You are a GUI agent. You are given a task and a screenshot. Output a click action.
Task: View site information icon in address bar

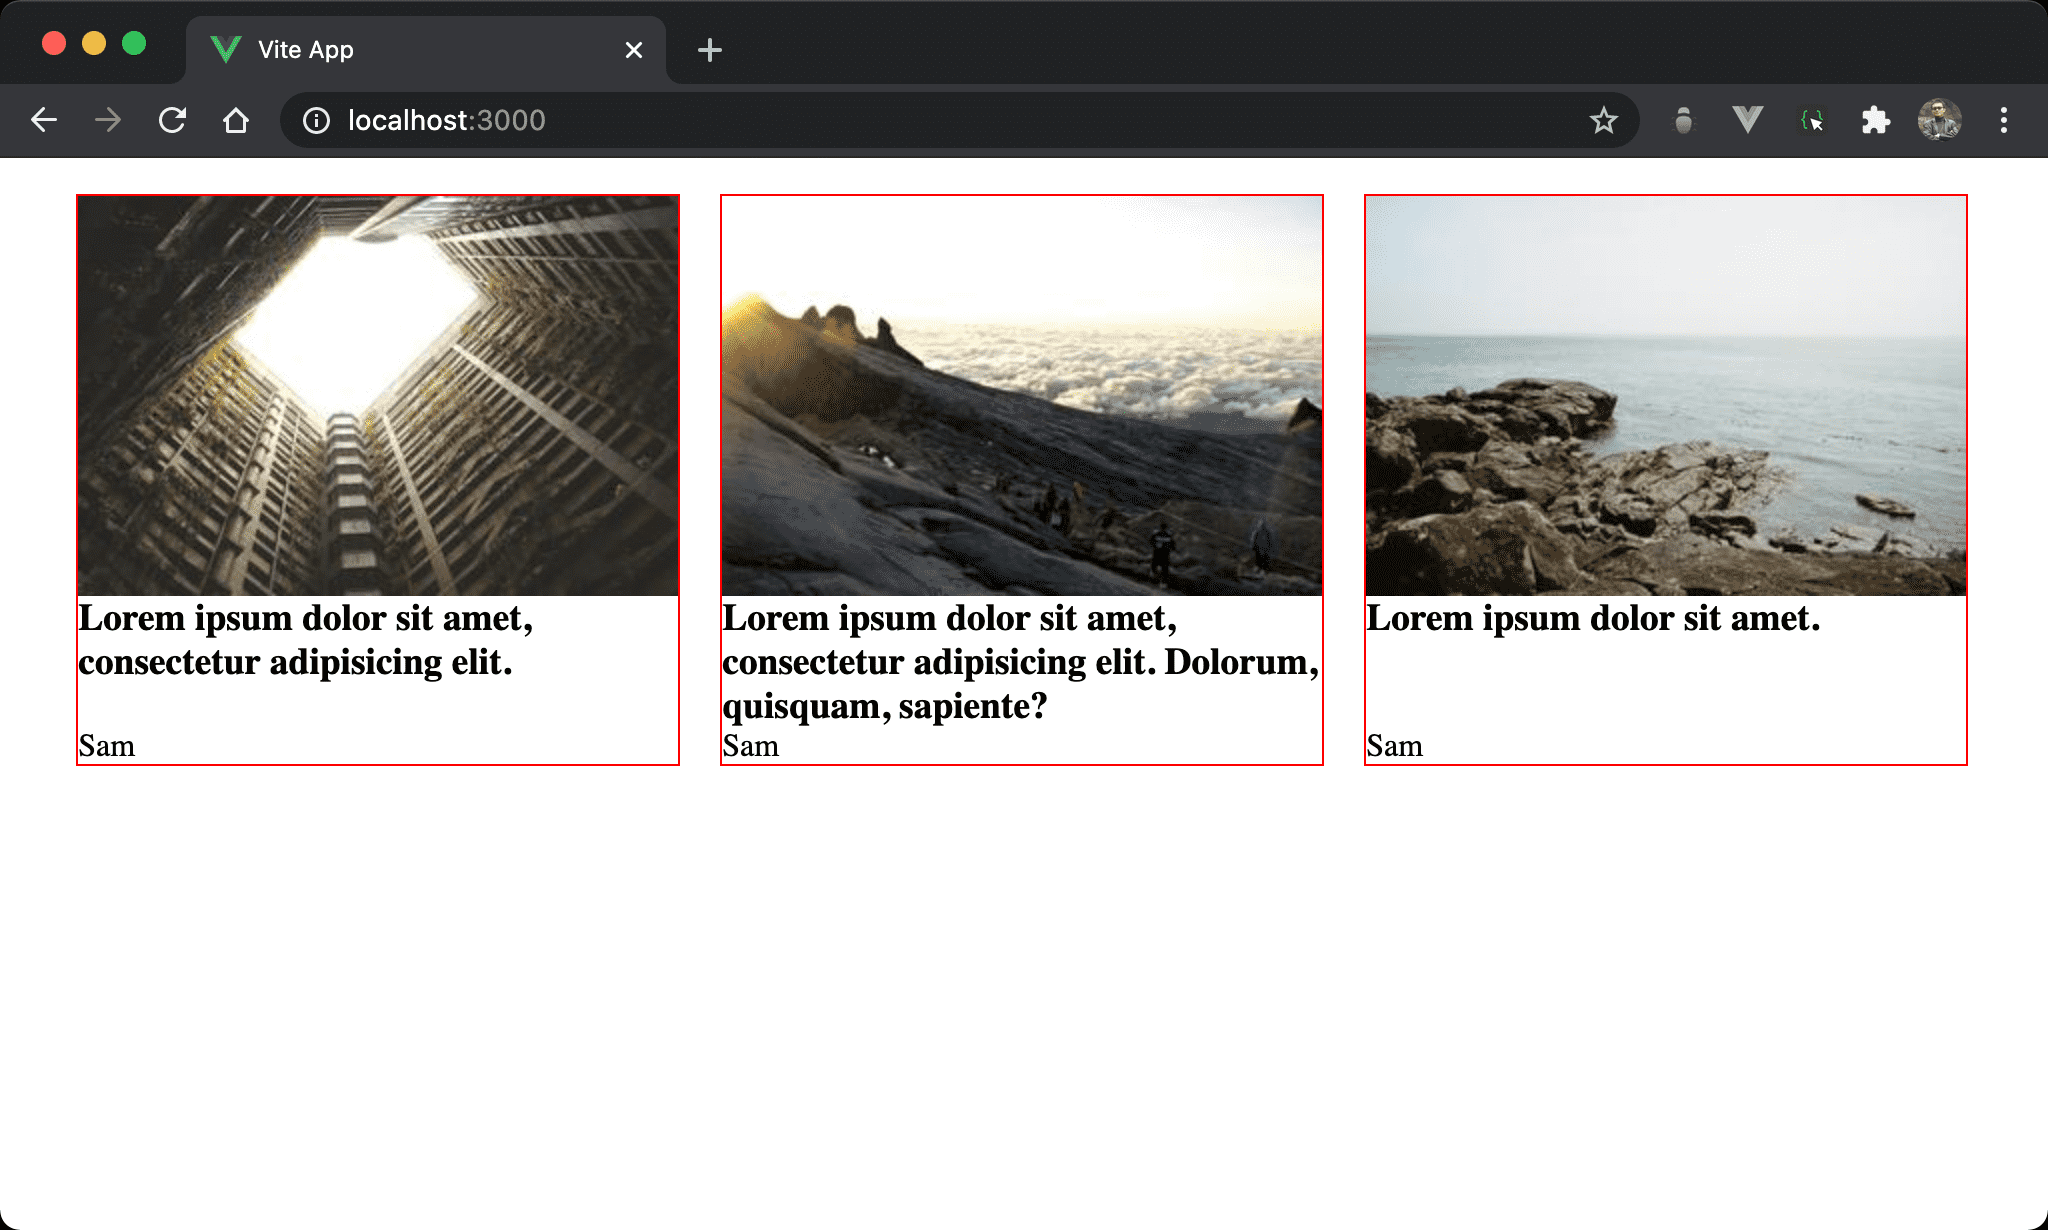(316, 121)
